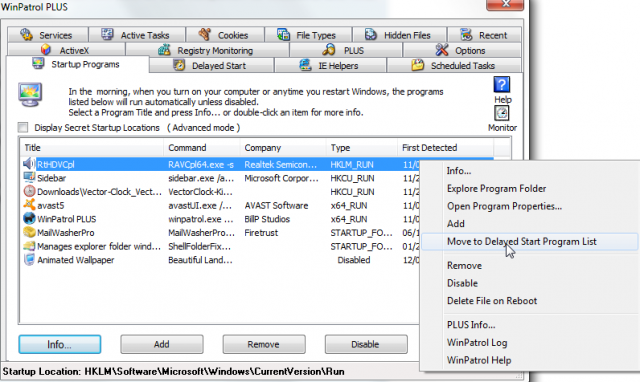This screenshot has height=382, width=640.
Task: Click the Vector-Clock startup item icon
Action: pyautogui.click(x=29, y=191)
